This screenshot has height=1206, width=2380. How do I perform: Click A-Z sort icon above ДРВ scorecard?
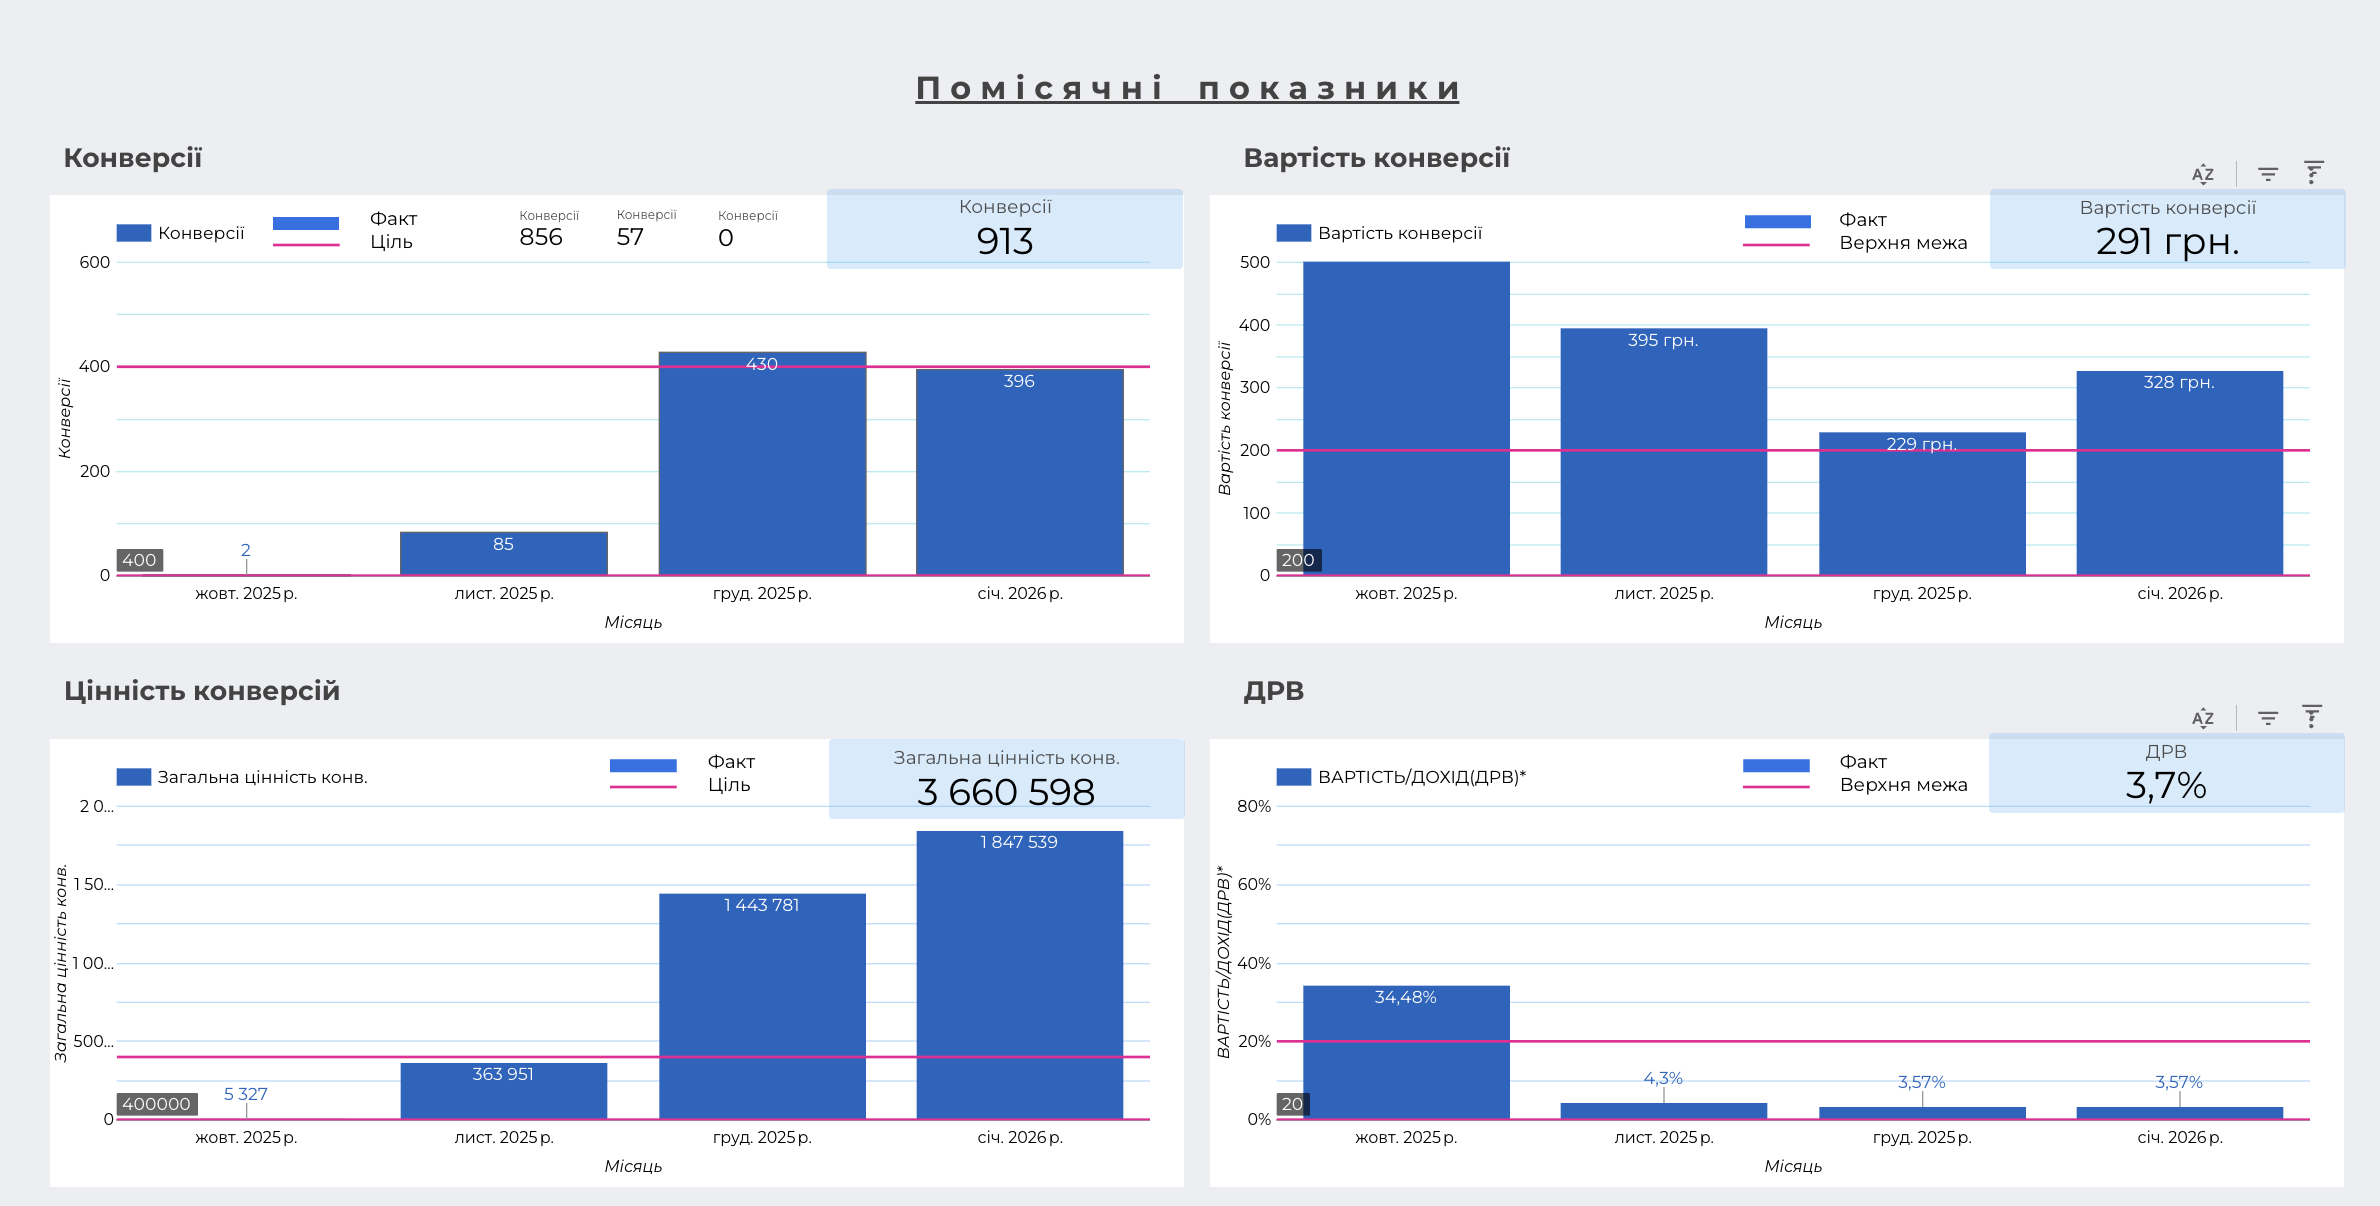2202,718
